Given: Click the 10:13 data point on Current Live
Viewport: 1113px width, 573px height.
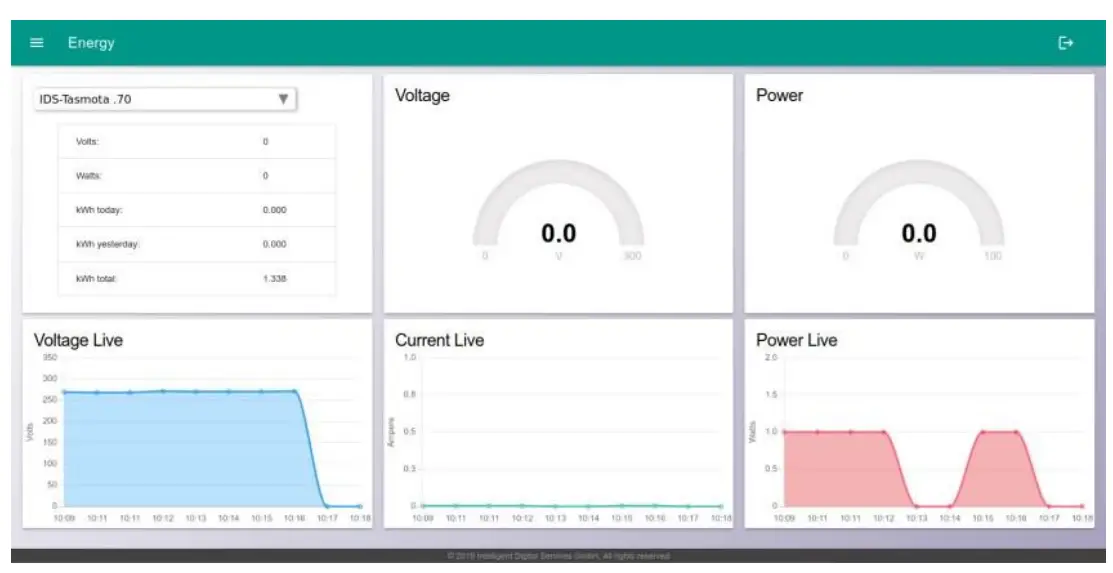Looking at the screenshot, I should point(555,506).
